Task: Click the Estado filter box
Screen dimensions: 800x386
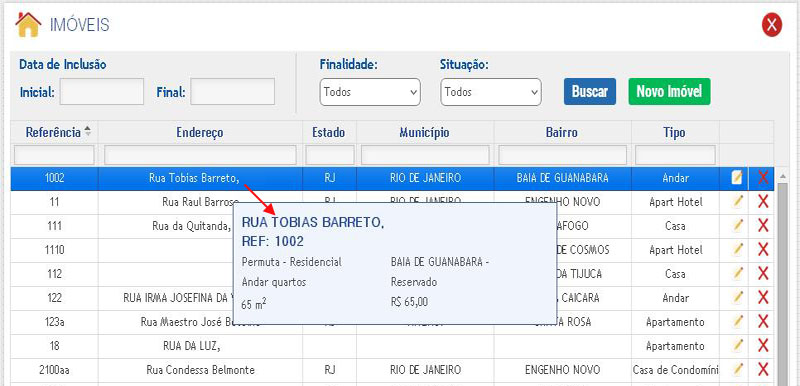Action: coord(330,155)
